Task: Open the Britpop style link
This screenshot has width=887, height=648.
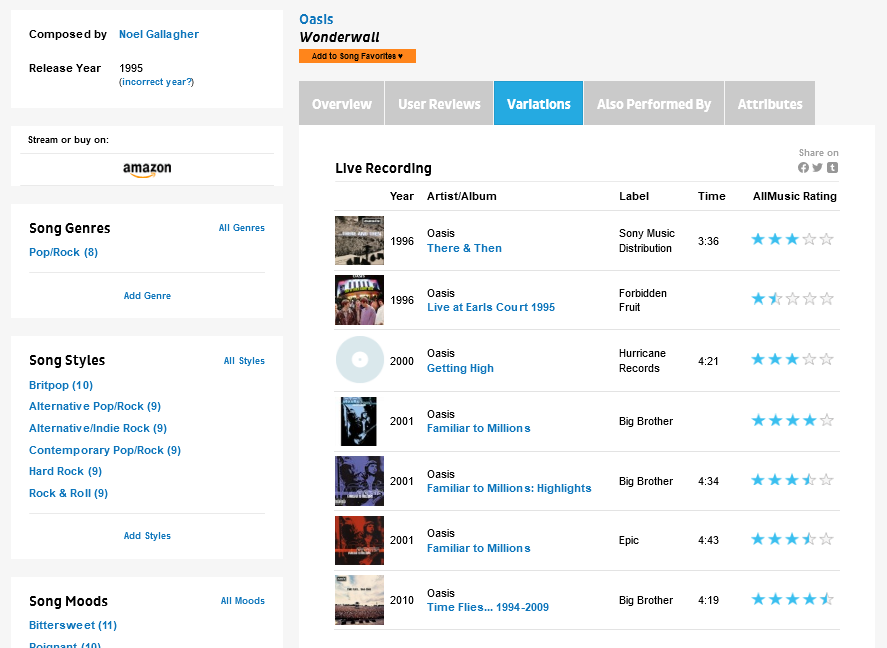Action: (x=61, y=385)
